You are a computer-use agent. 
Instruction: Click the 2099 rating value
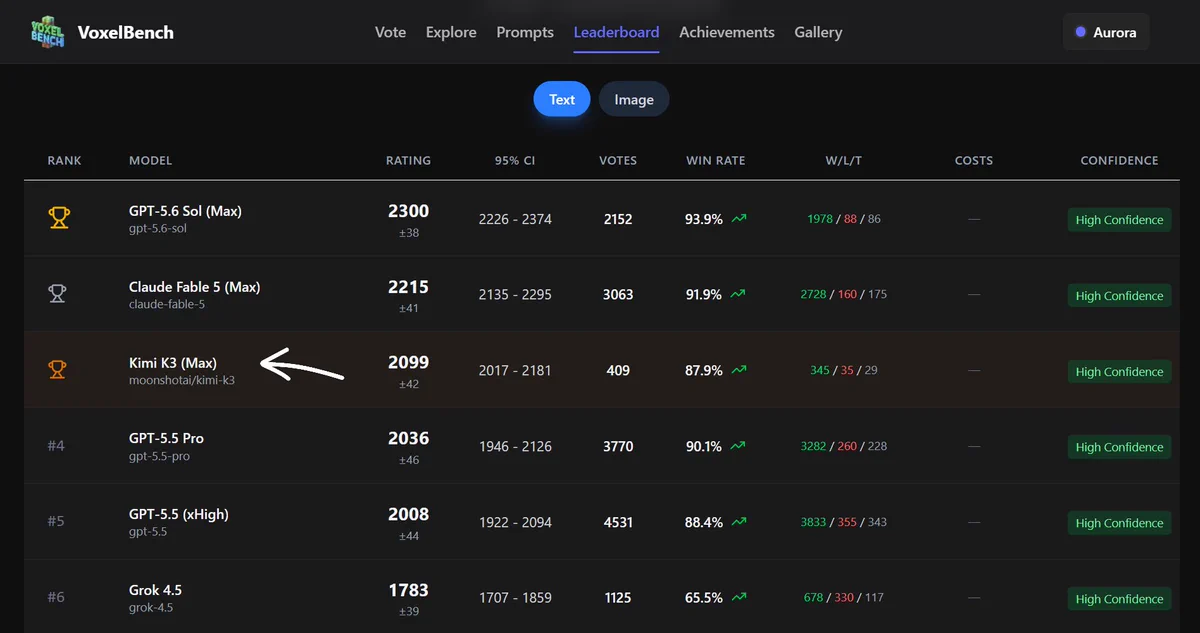tap(408, 362)
